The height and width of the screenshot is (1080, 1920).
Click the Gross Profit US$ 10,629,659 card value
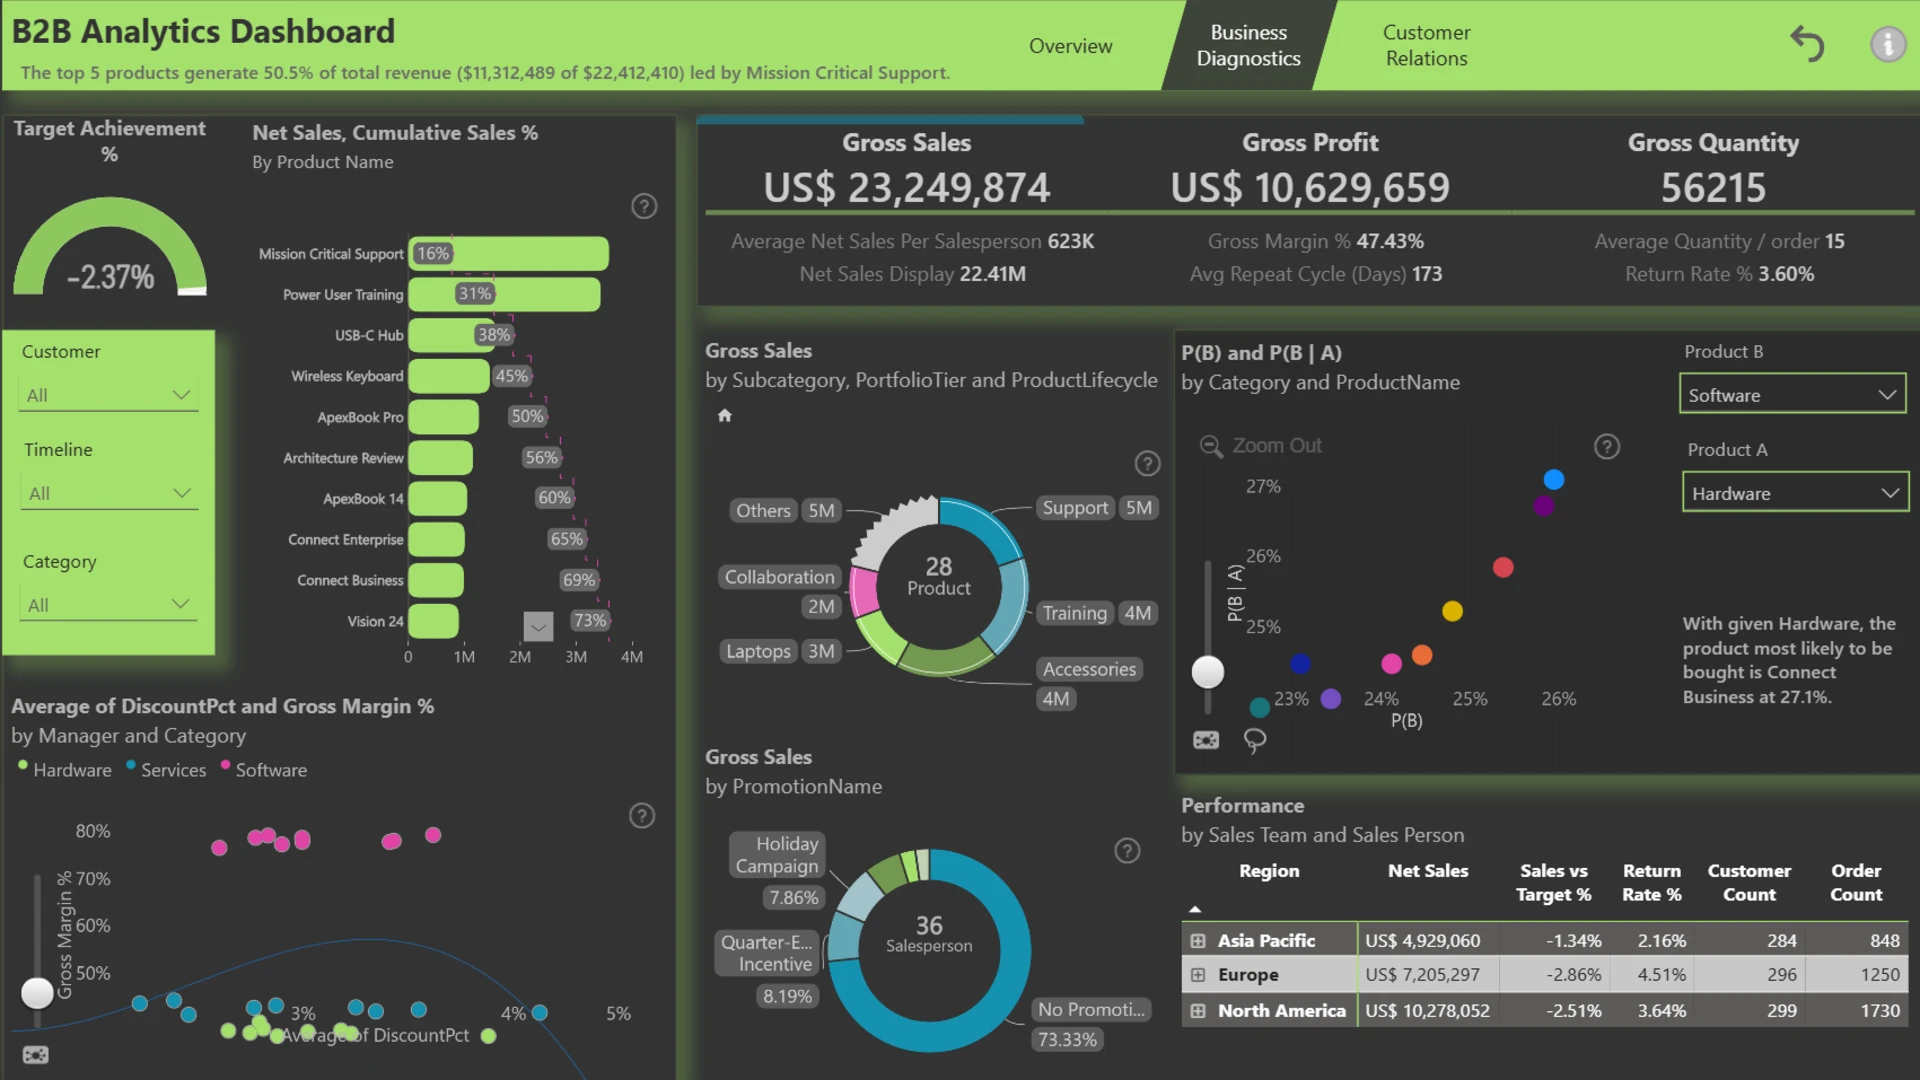[1310, 188]
